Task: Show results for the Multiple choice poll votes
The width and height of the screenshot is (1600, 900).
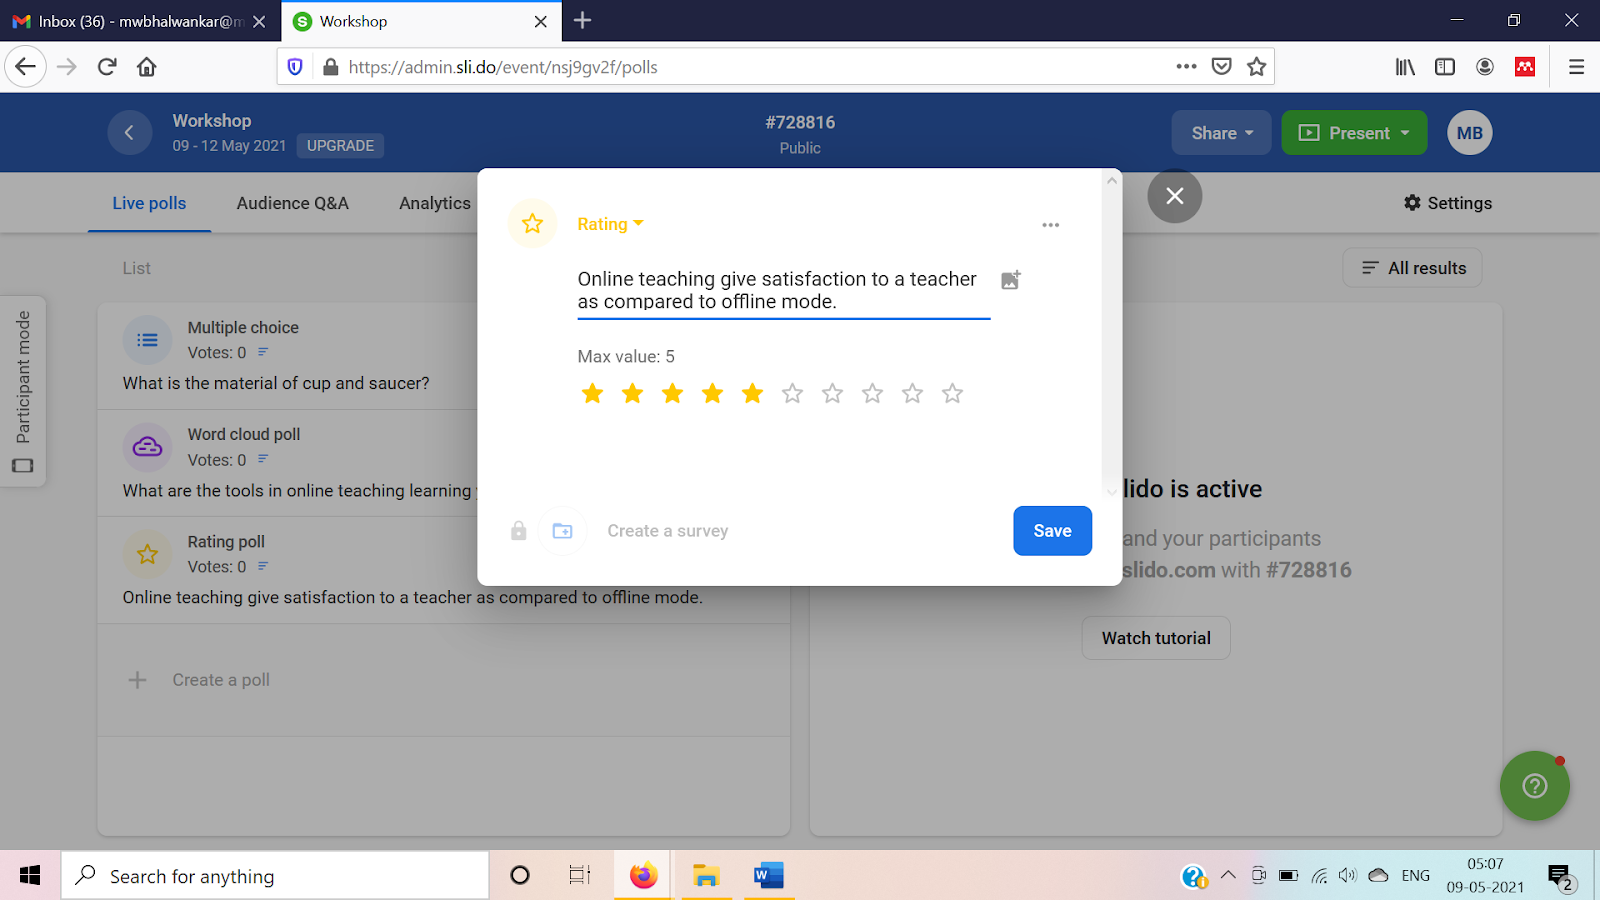Action: tap(263, 352)
